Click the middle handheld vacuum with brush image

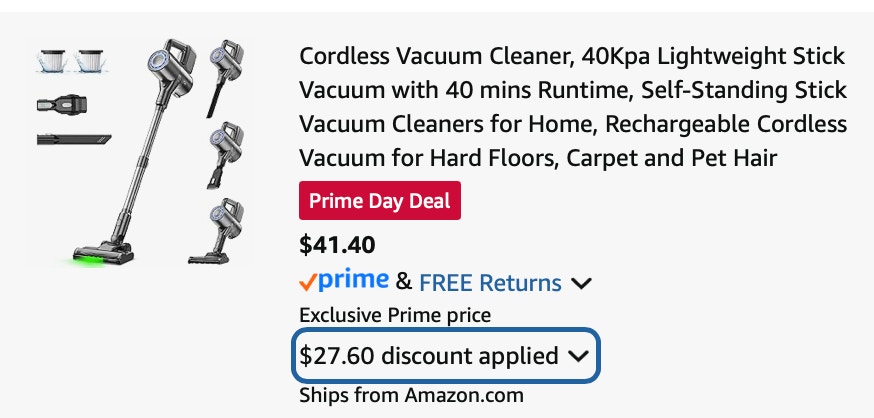225,155
